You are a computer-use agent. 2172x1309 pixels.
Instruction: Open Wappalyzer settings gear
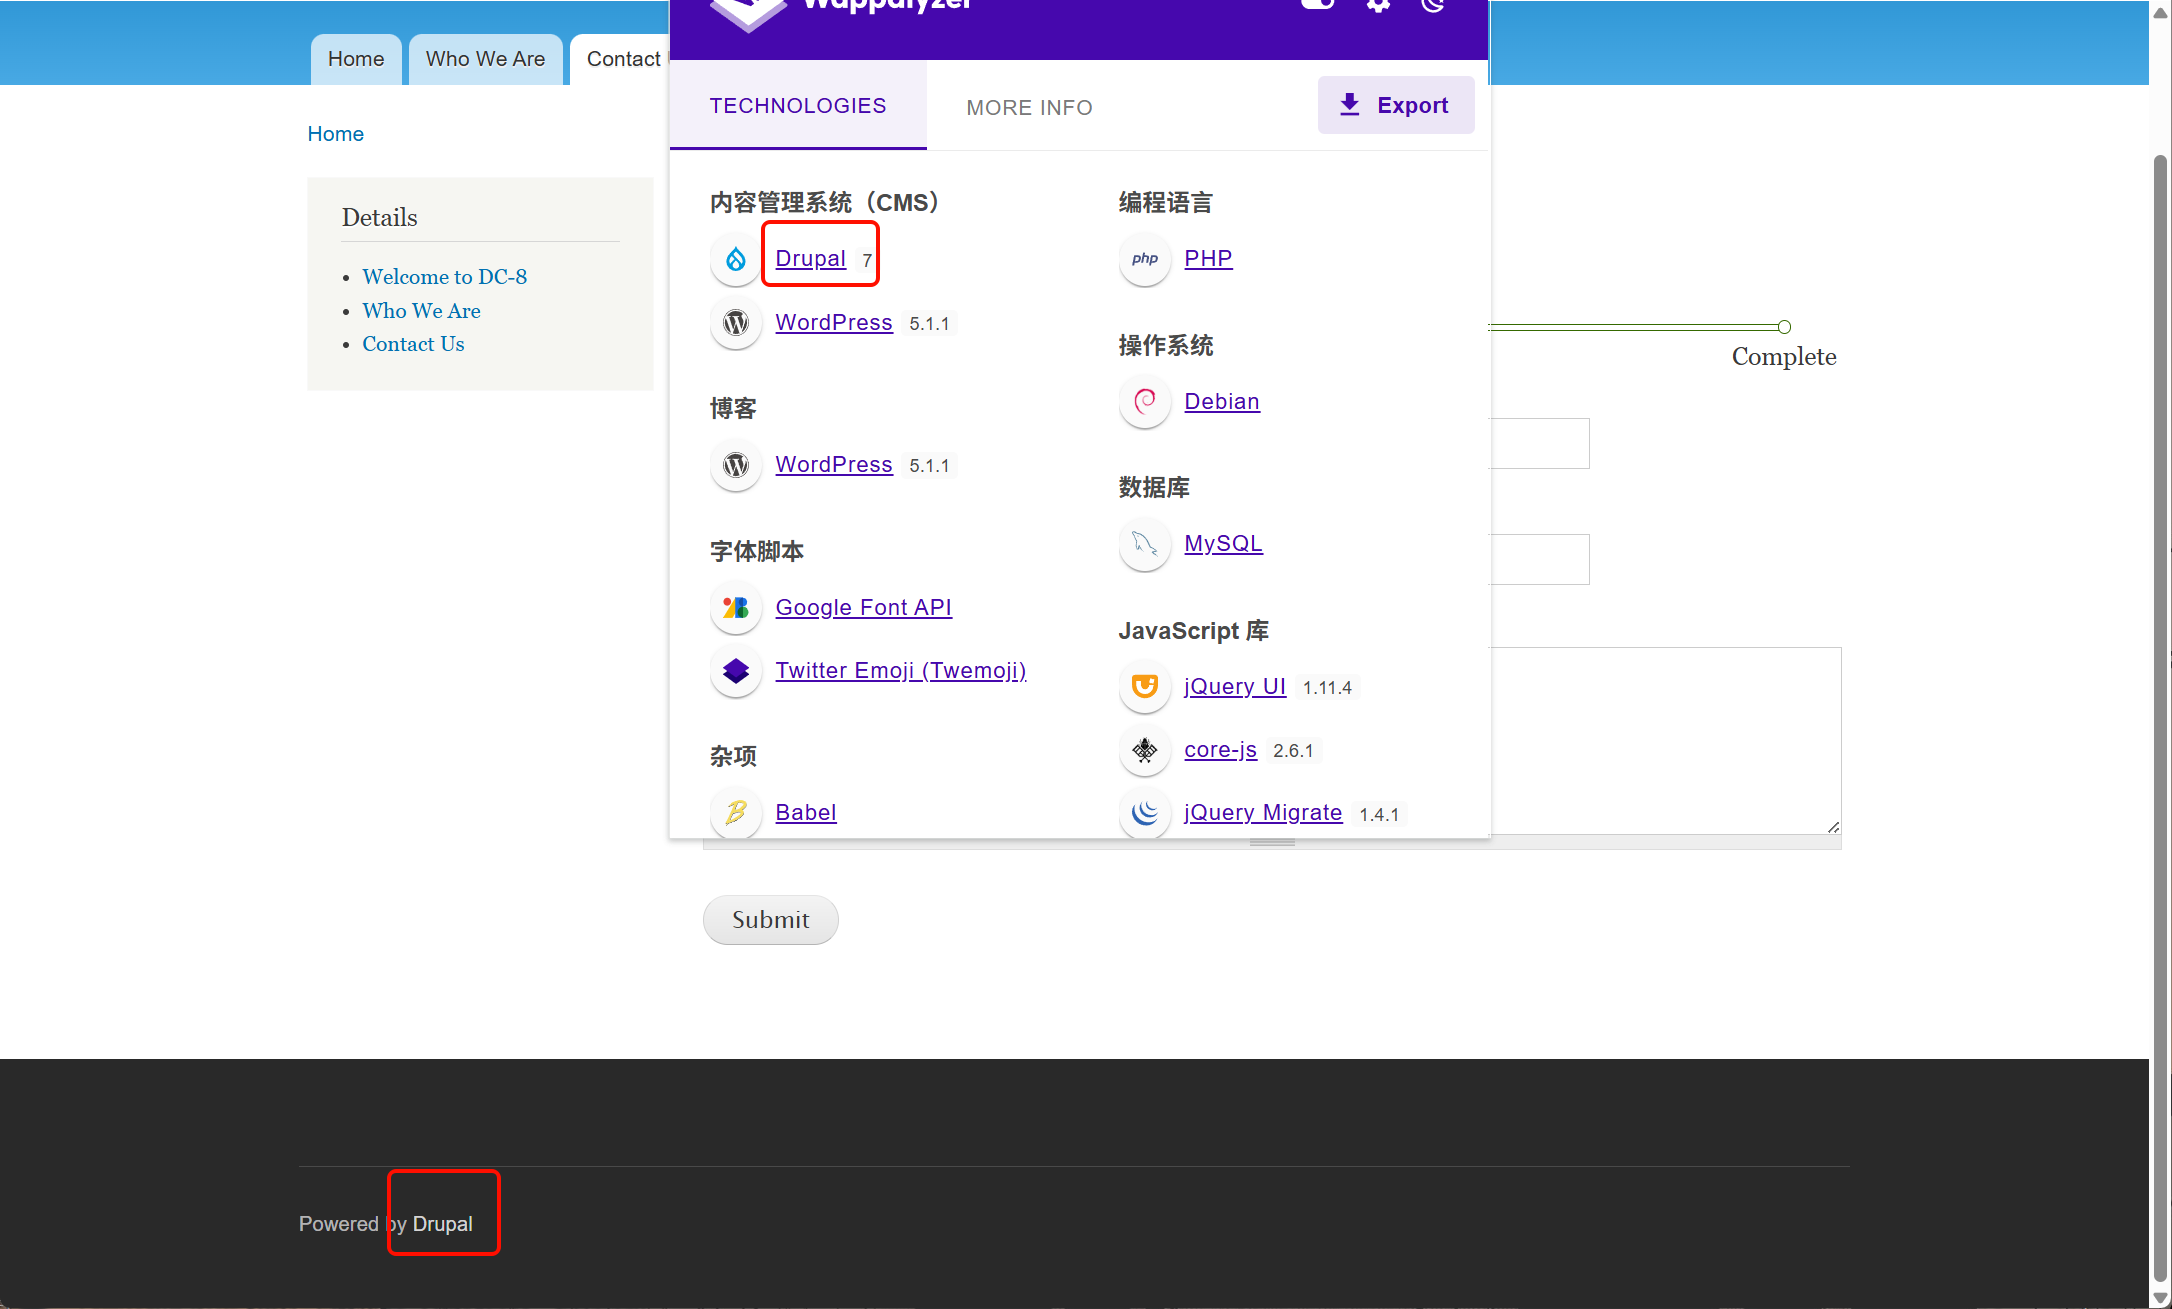pos(1379,5)
